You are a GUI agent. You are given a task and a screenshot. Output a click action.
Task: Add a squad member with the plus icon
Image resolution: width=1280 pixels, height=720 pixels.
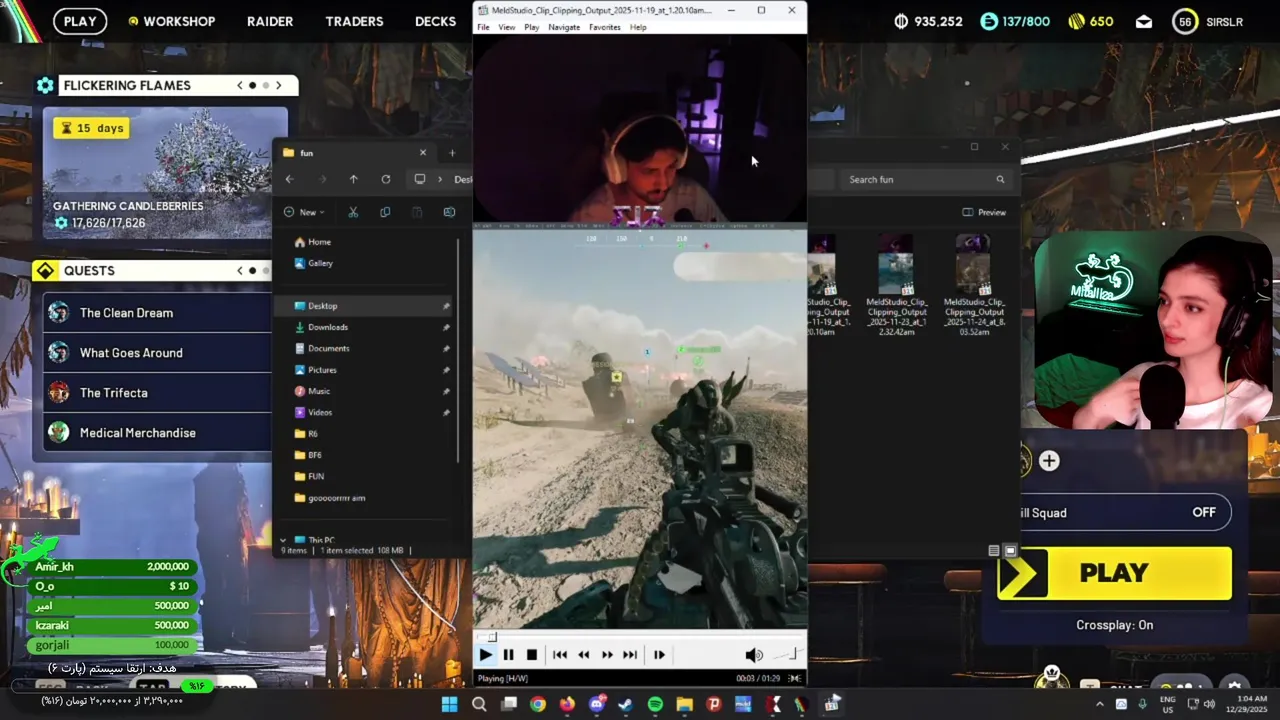[x=1049, y=461]
